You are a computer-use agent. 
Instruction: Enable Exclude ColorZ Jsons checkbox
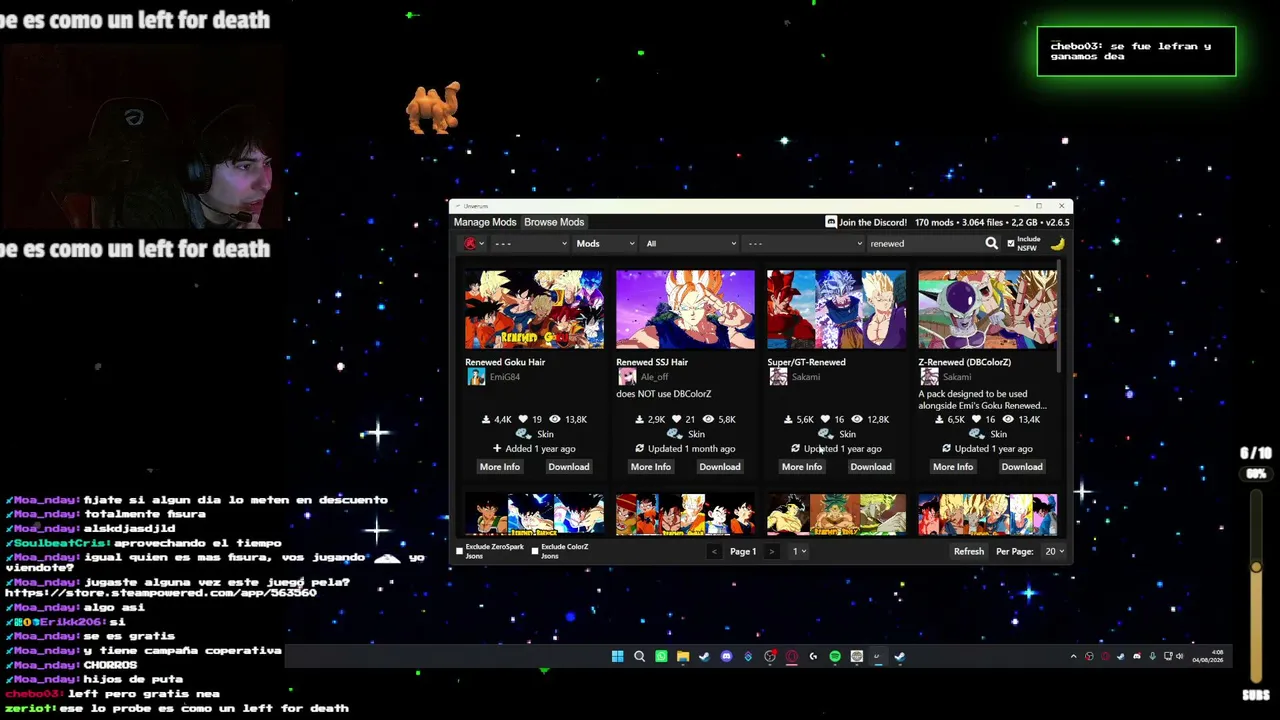[535, 551]
